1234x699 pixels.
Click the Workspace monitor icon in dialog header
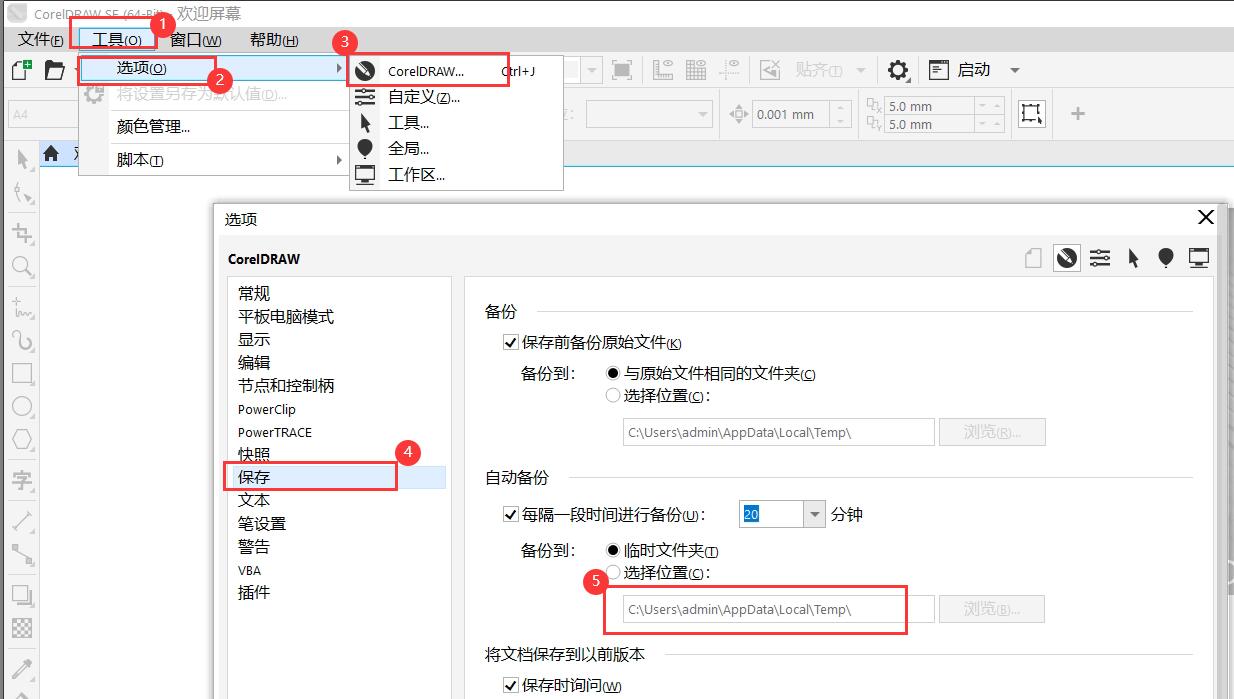(1199, 258)
